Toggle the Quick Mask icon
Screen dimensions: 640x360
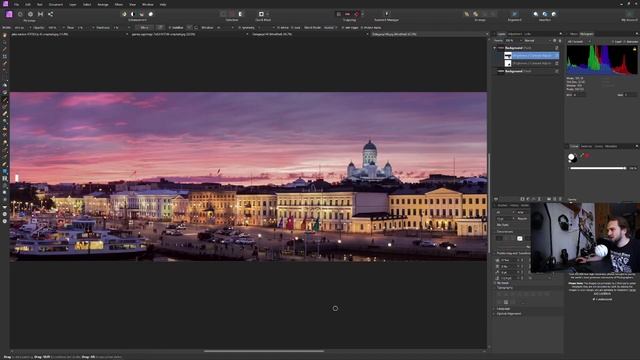(261, 14)
